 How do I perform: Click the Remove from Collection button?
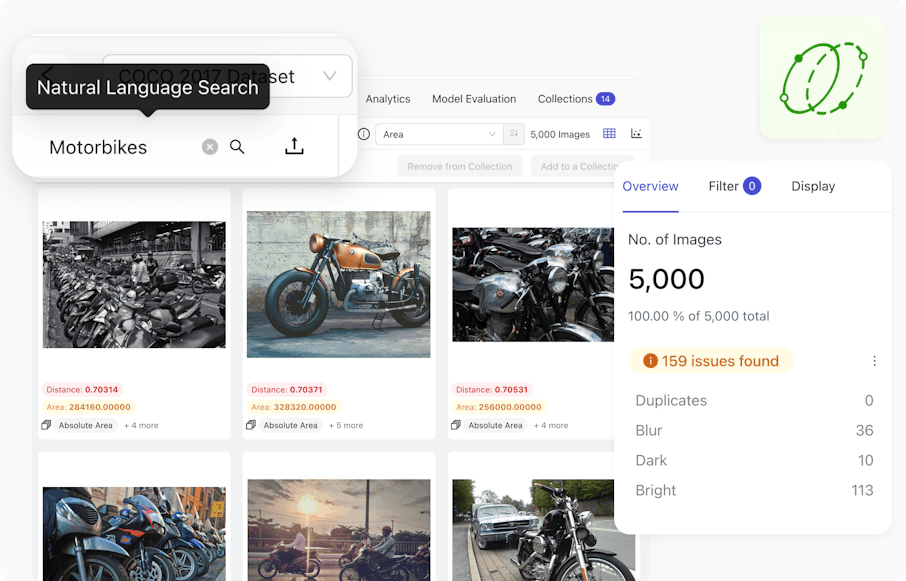click(459, 166)
